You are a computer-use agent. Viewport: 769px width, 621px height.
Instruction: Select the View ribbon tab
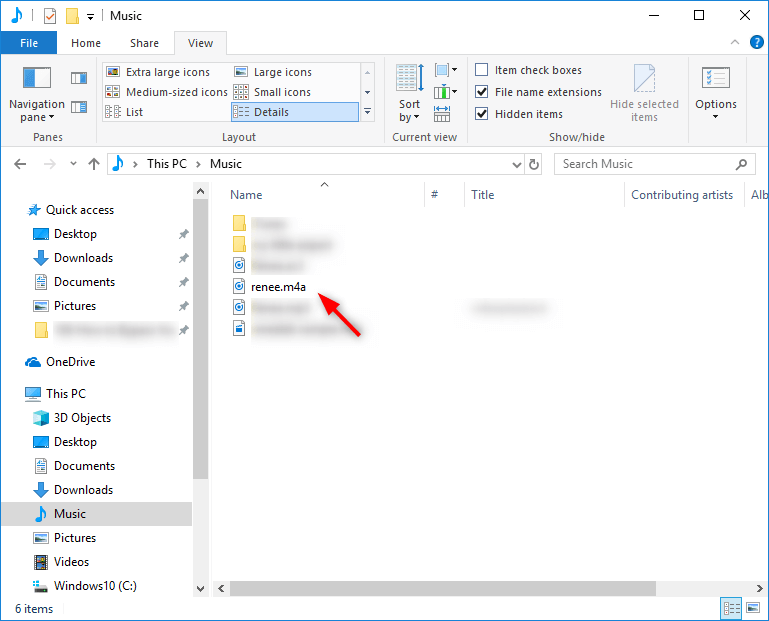click(x=200, y=43)
